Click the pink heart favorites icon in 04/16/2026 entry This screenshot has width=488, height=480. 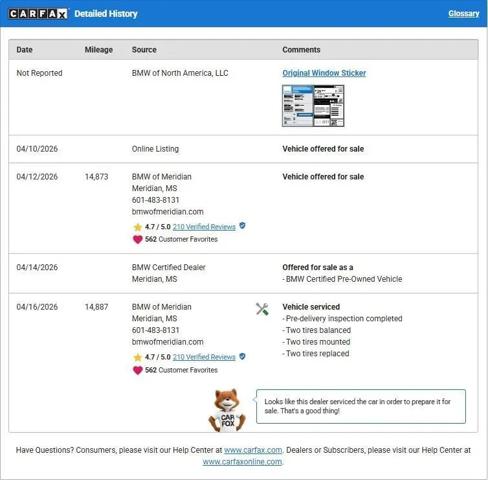coord(138,370)
